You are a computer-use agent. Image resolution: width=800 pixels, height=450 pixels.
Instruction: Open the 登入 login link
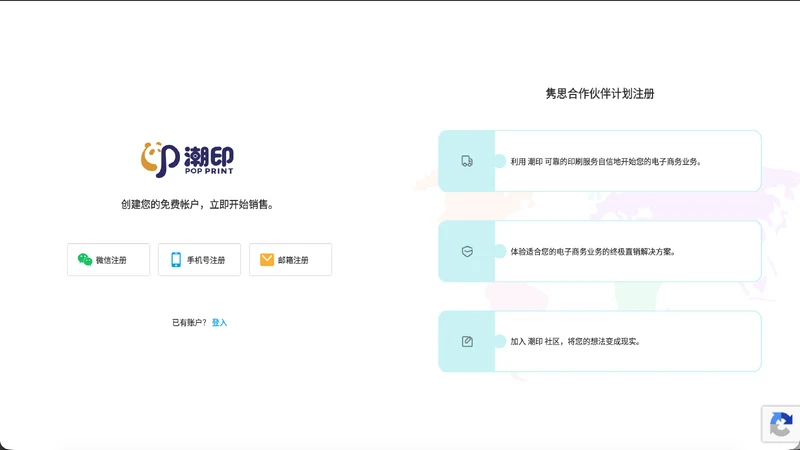(219, 322)
